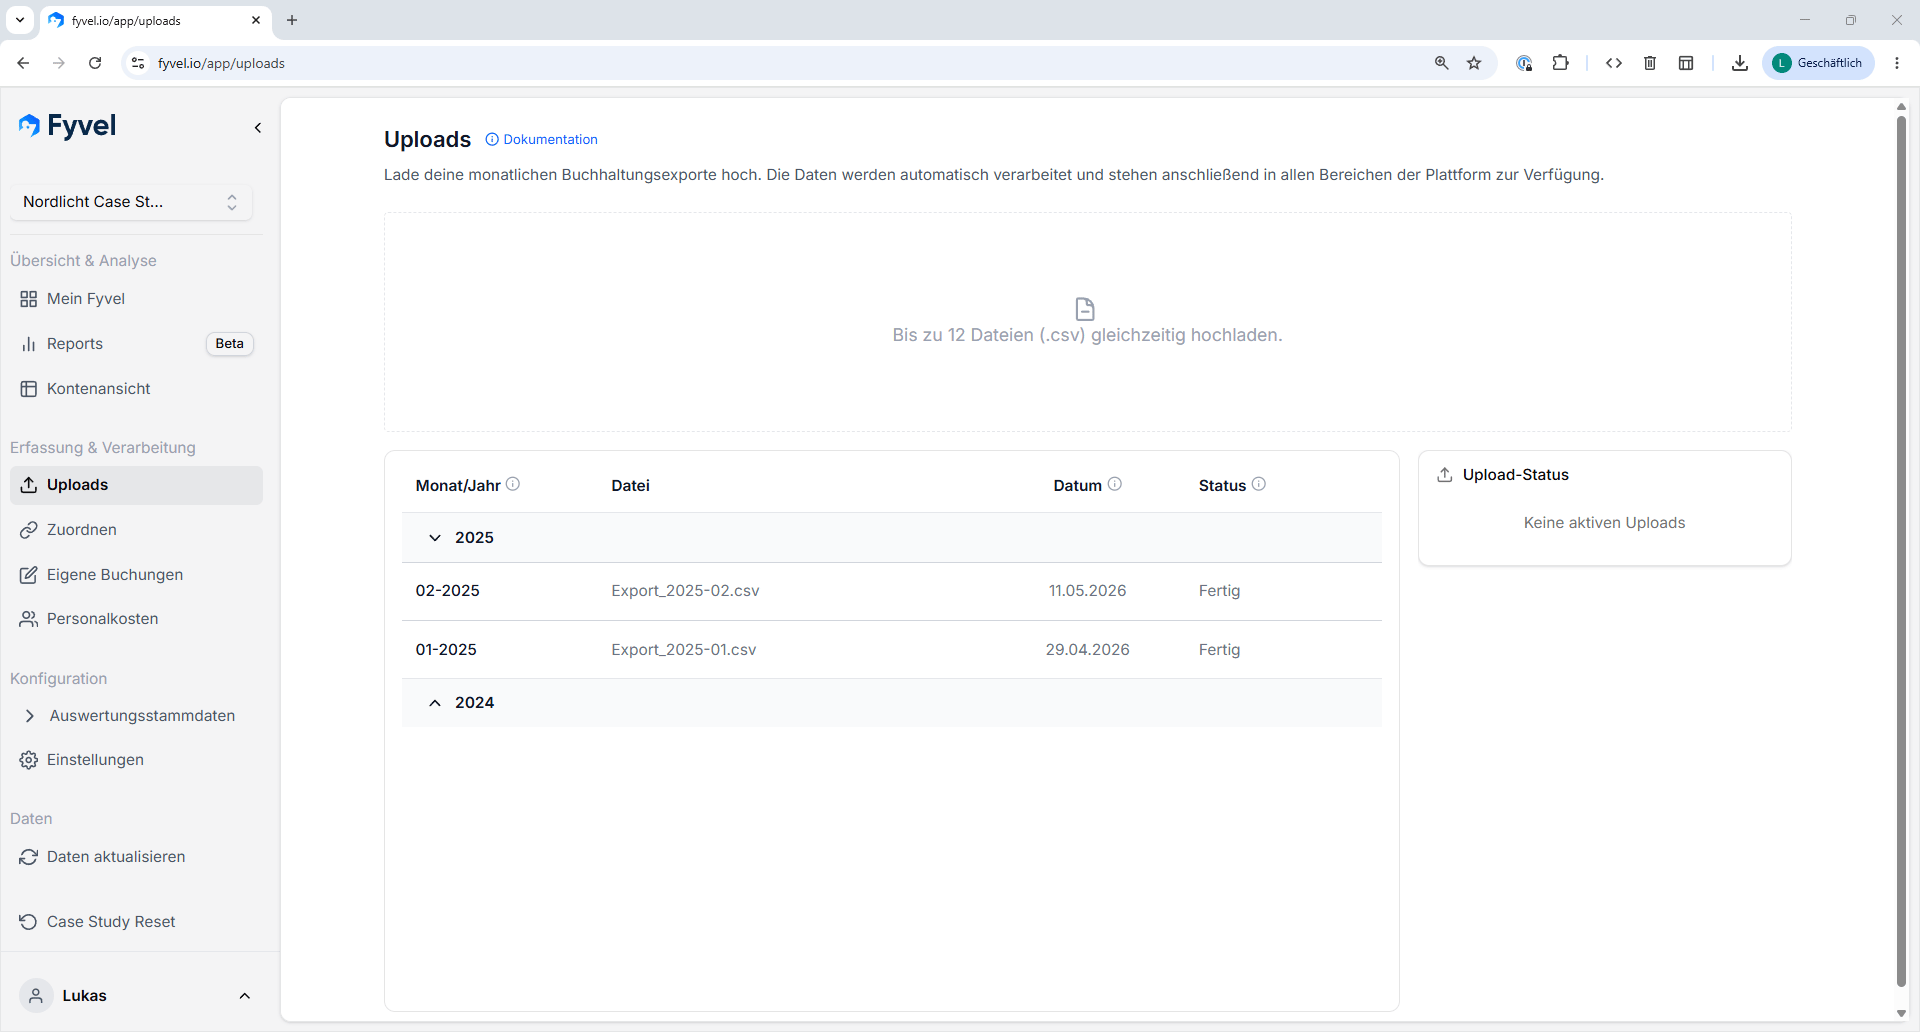Reload the page

click(95, 63)
